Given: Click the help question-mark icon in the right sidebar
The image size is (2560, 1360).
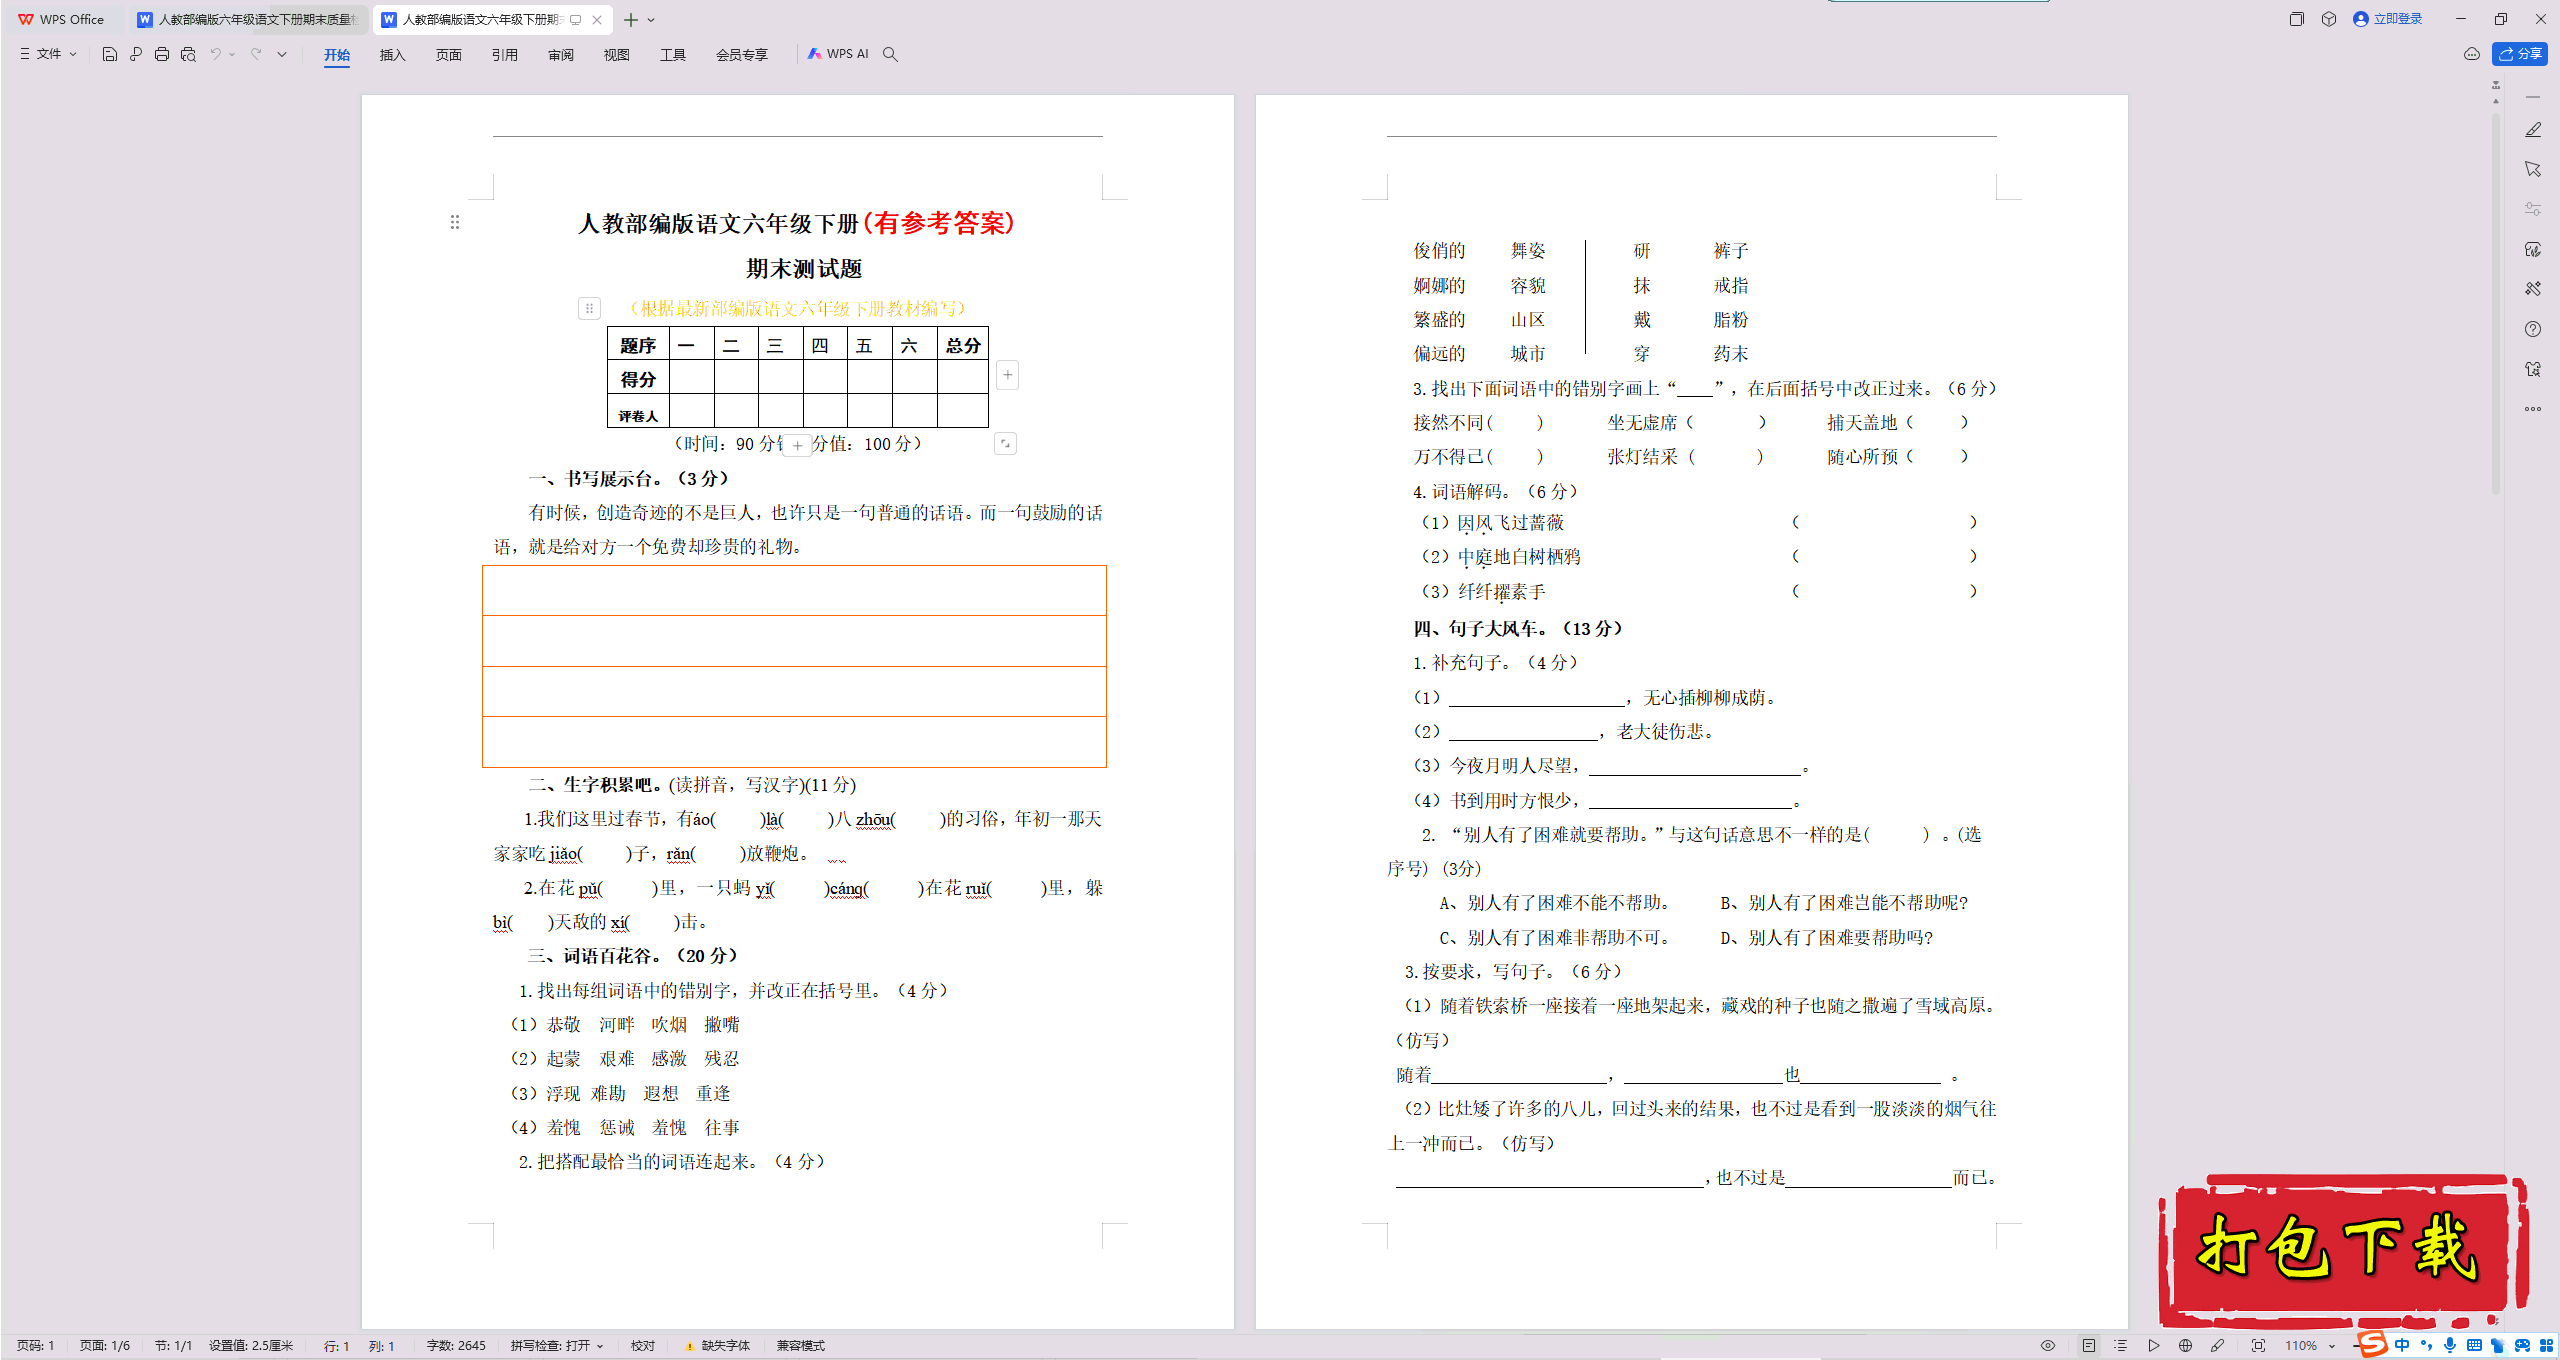Looking at the screenshot, I should tap(2533, 329).
